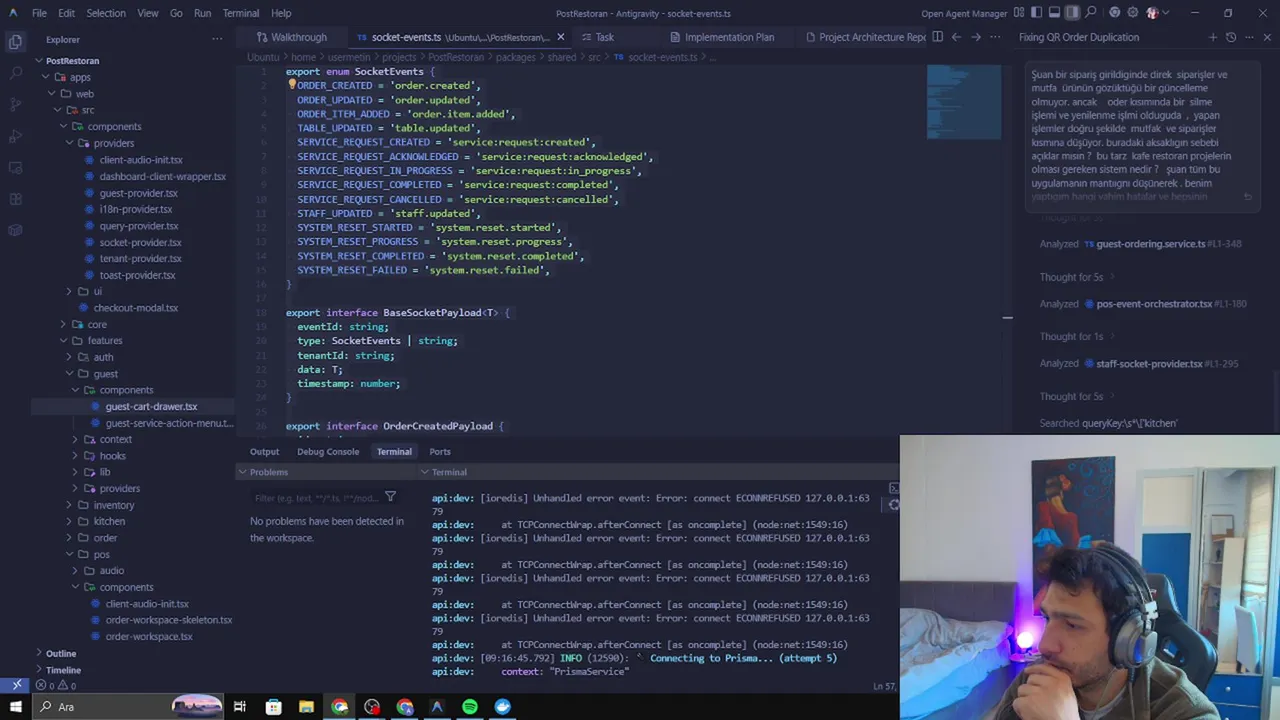Viewport: 1280px width, 720px height.
Task: Go back with editor left arrow
Action: [x=956, y=37]
